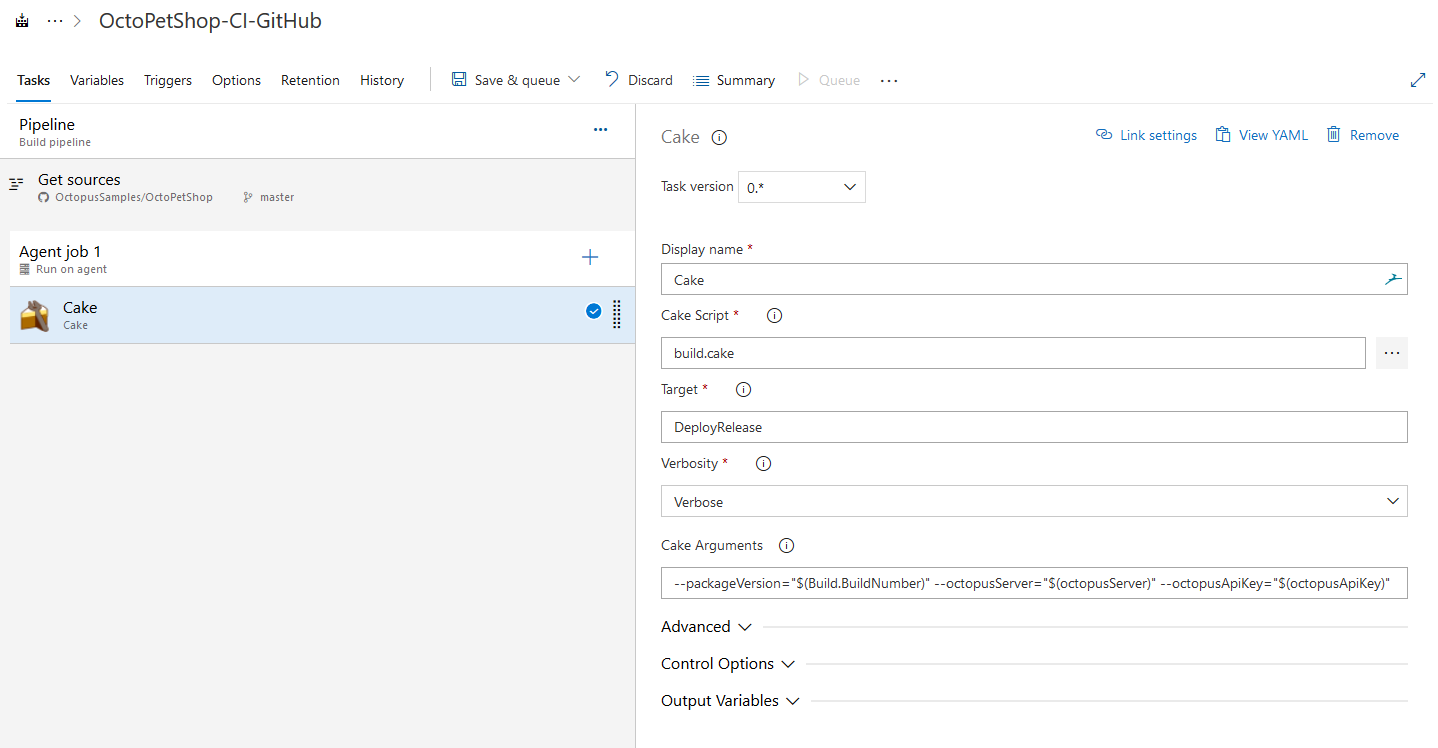Remove the Cake task
Image resolution: width=1438 pixels, height=748 pixels.
coord(1362,134)
